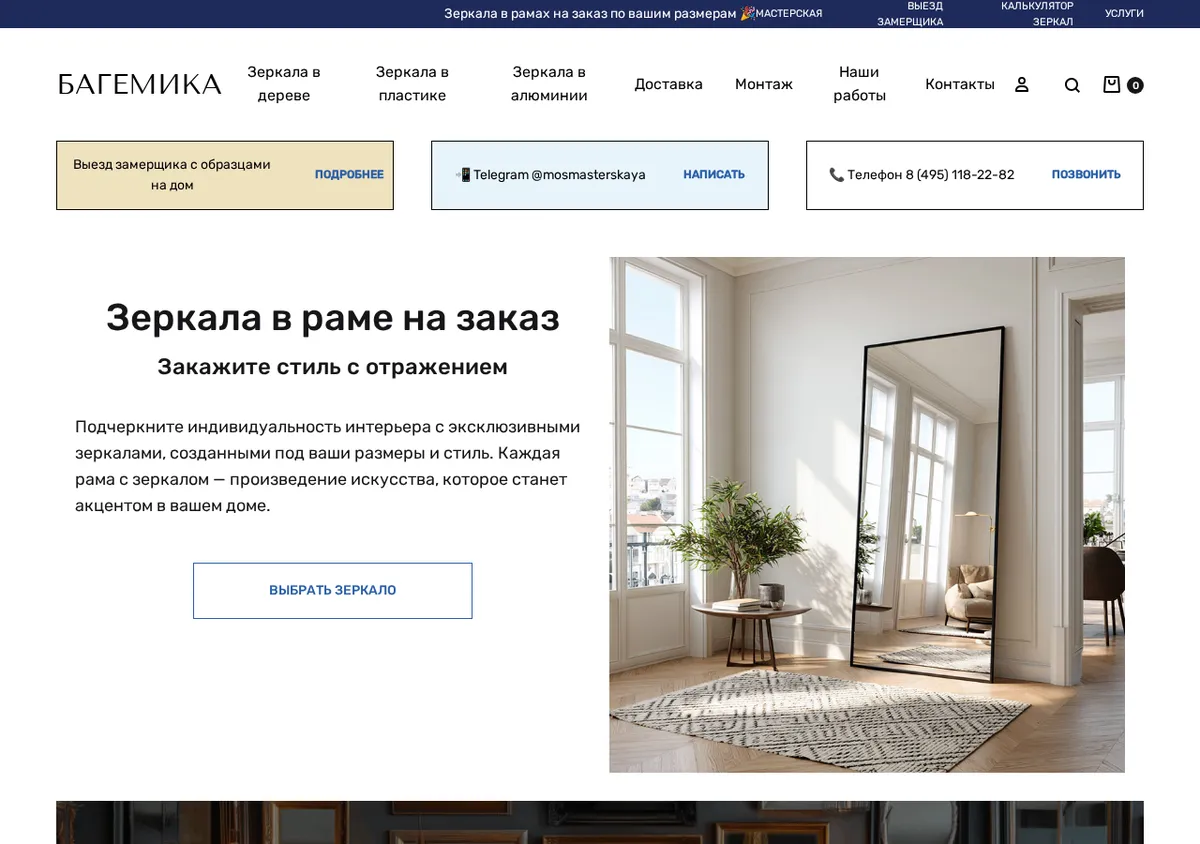Click ПОЗВОНИТЬ next to the phone number
Screen dimensions: 1200x844
[1086, 175]
